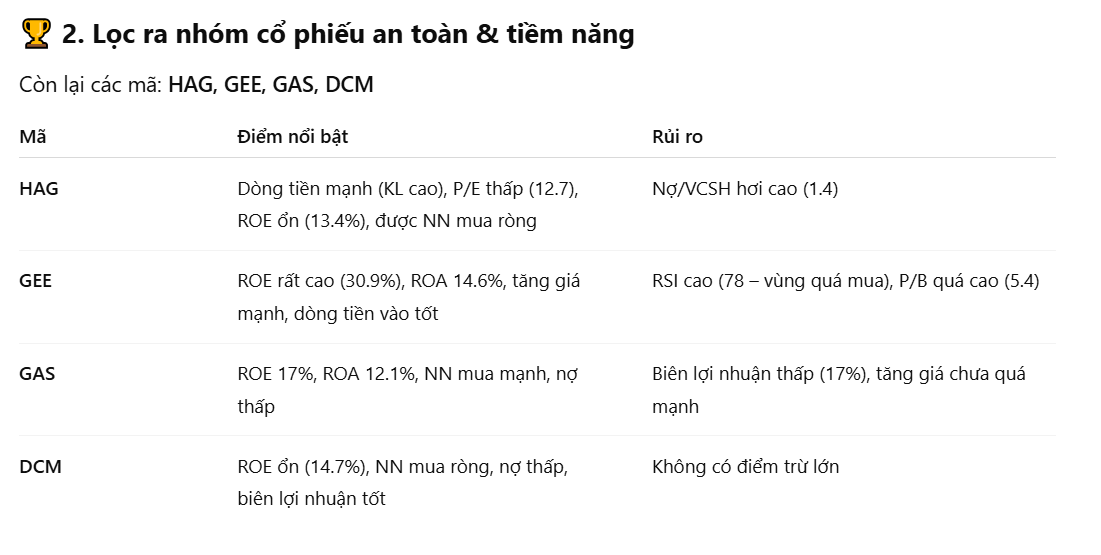Click the trophy emoji icon

[x=35, y=34]
